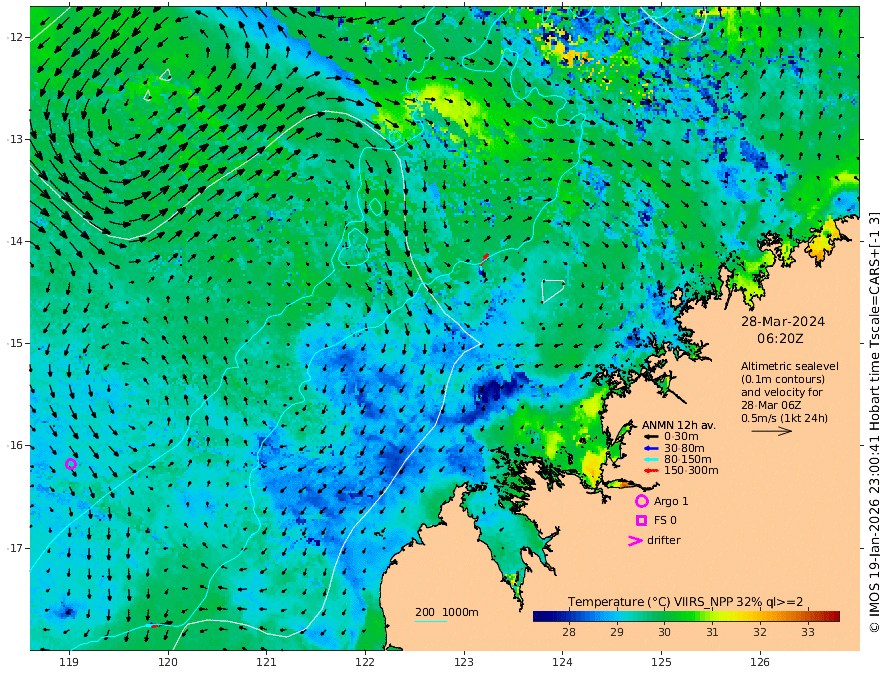This screenshot has width=880, height=680.
Task: Click the 125 longitude axis label
Action: [661, 662]
